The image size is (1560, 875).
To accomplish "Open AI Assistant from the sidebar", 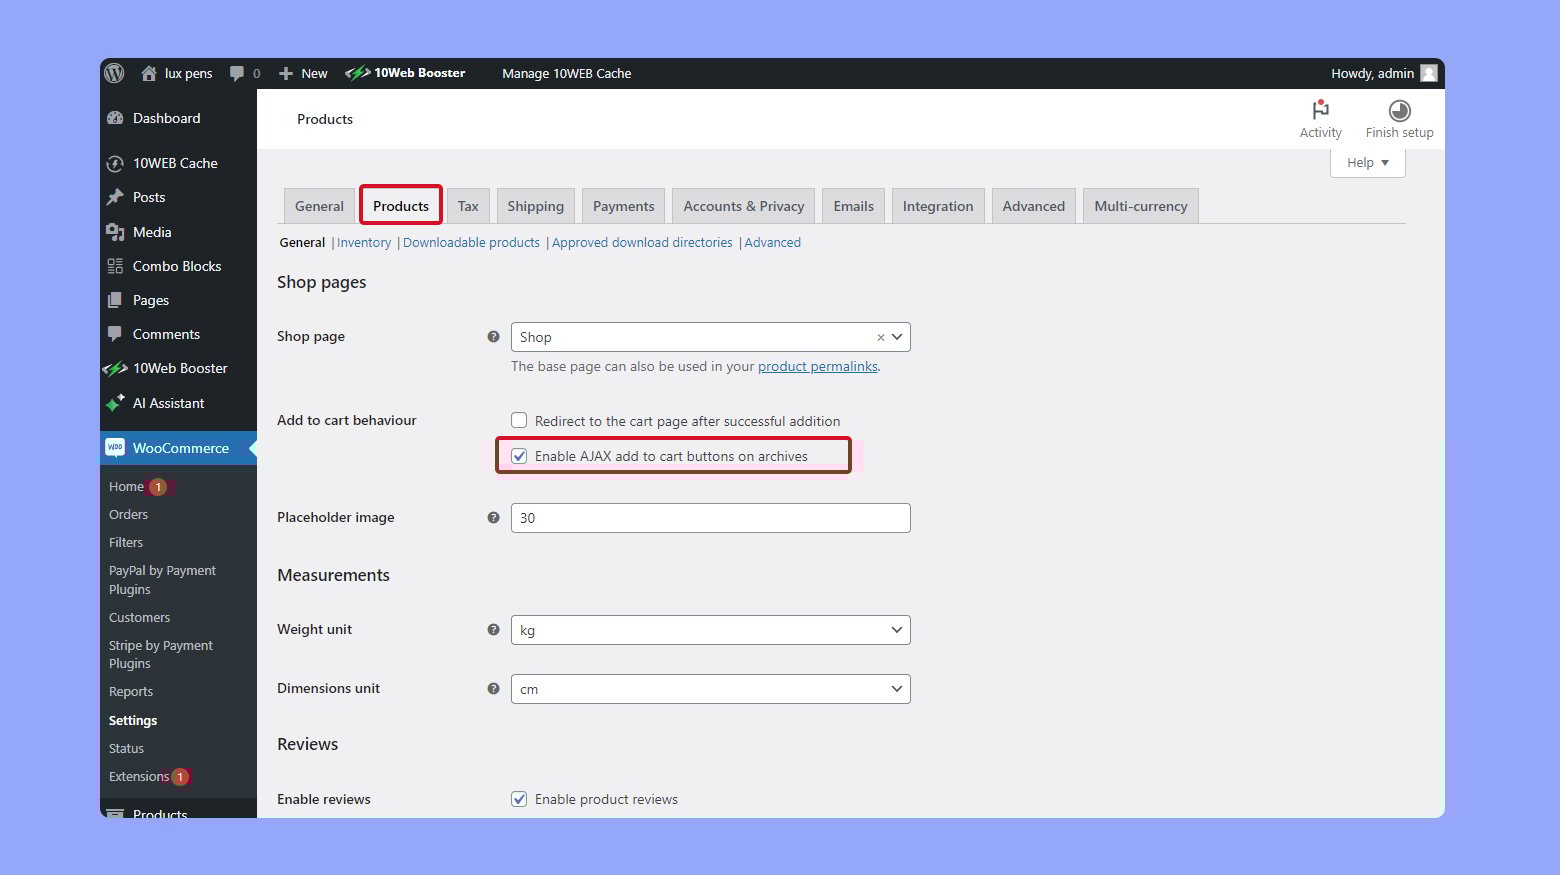I will point(168,403).
